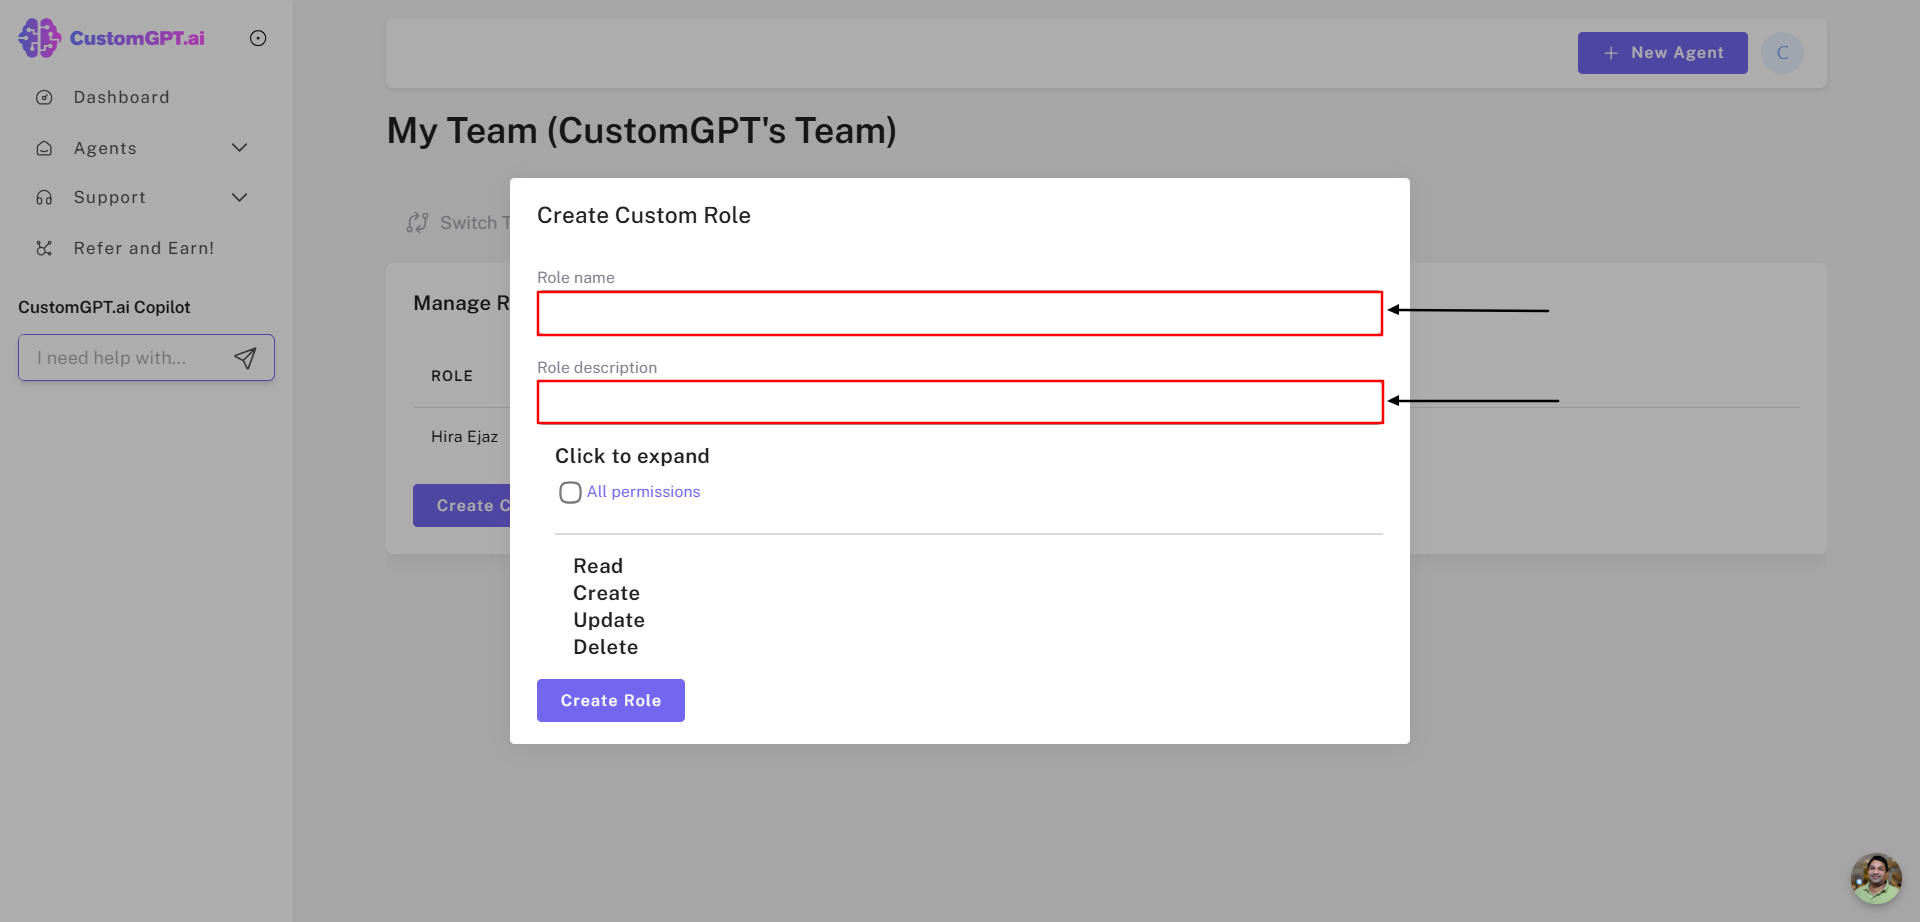Click the ROLE column header

click(x=452, y=376)
